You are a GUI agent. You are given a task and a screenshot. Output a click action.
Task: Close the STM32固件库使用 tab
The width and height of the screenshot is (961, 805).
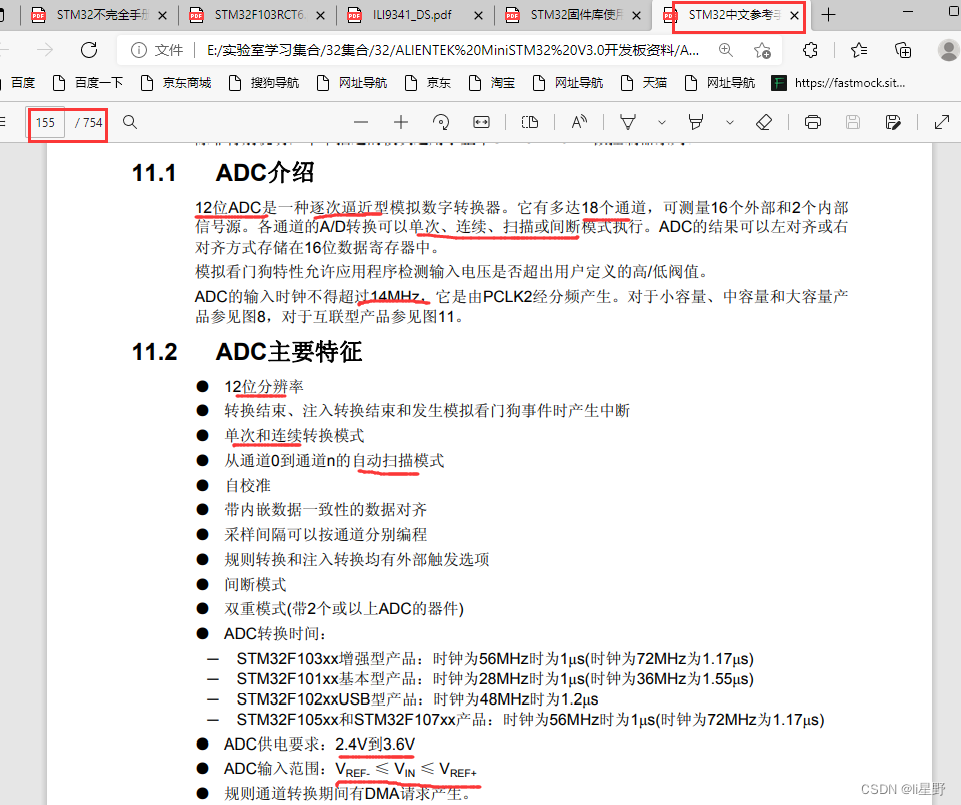[x=637, y=15]
